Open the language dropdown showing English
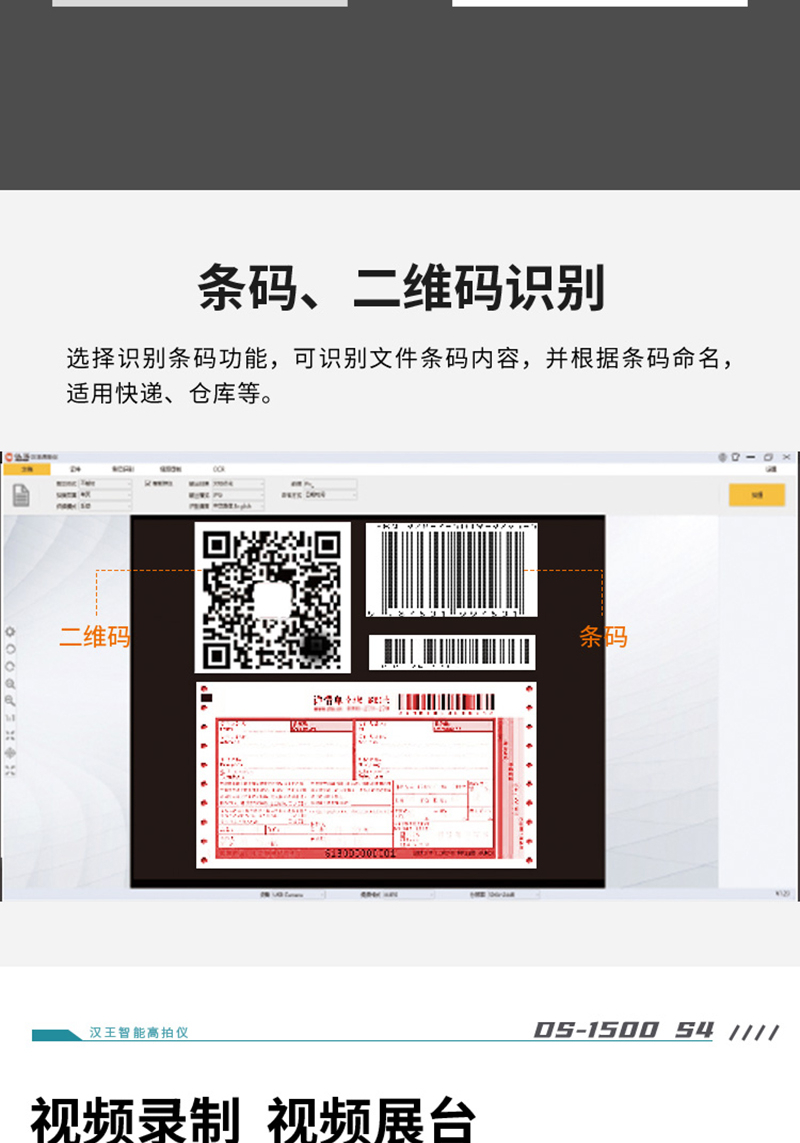This screenshot has height=1143, width=800. pos(238,506)
